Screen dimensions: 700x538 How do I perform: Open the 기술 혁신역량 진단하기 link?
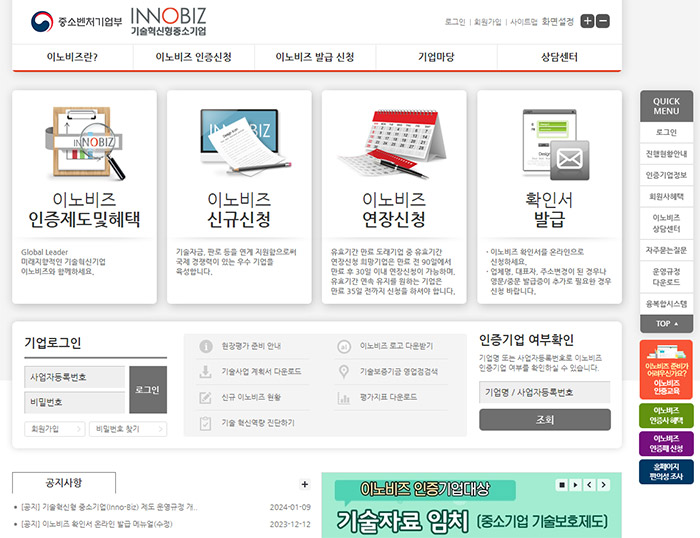(x=258, y=423)
